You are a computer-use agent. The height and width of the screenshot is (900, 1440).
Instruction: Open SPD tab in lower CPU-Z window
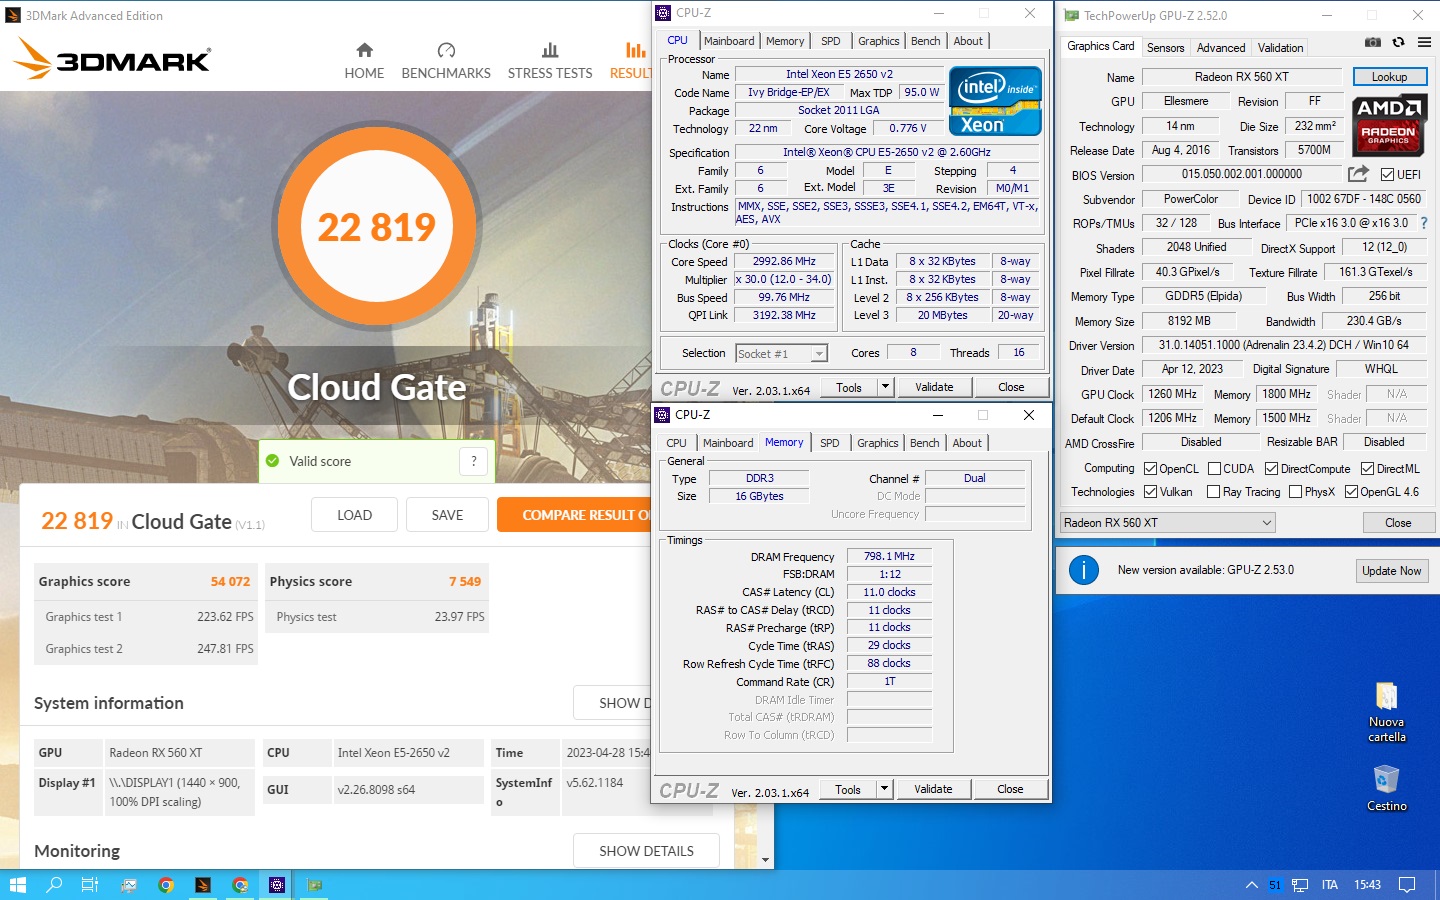pos(830,443)
